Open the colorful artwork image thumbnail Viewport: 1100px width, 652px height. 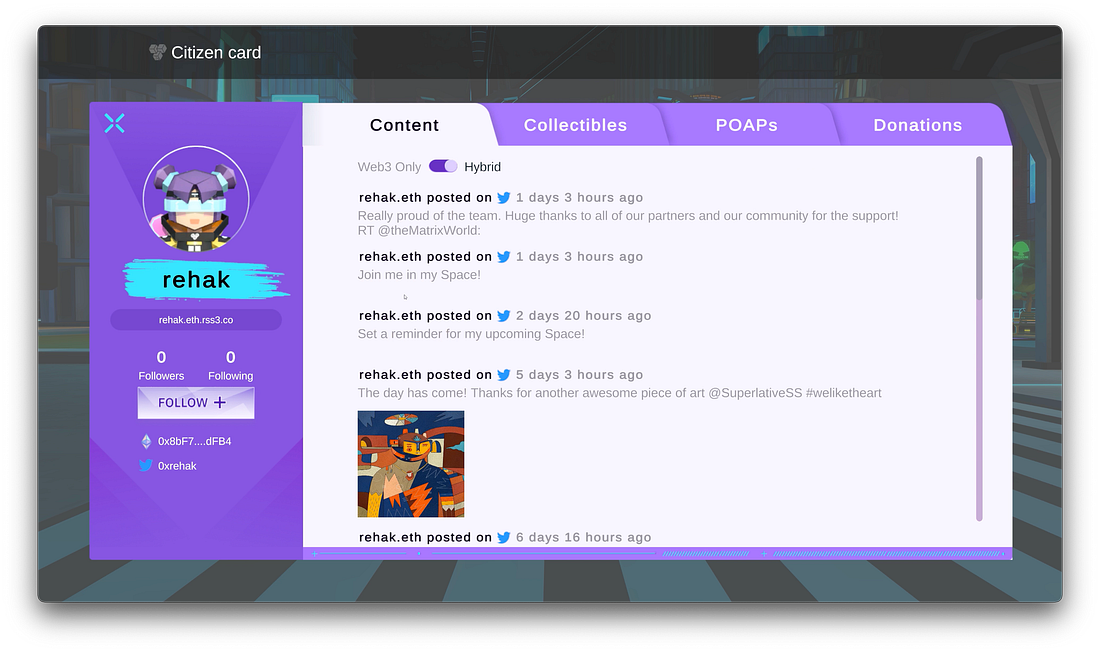point(411,464)
